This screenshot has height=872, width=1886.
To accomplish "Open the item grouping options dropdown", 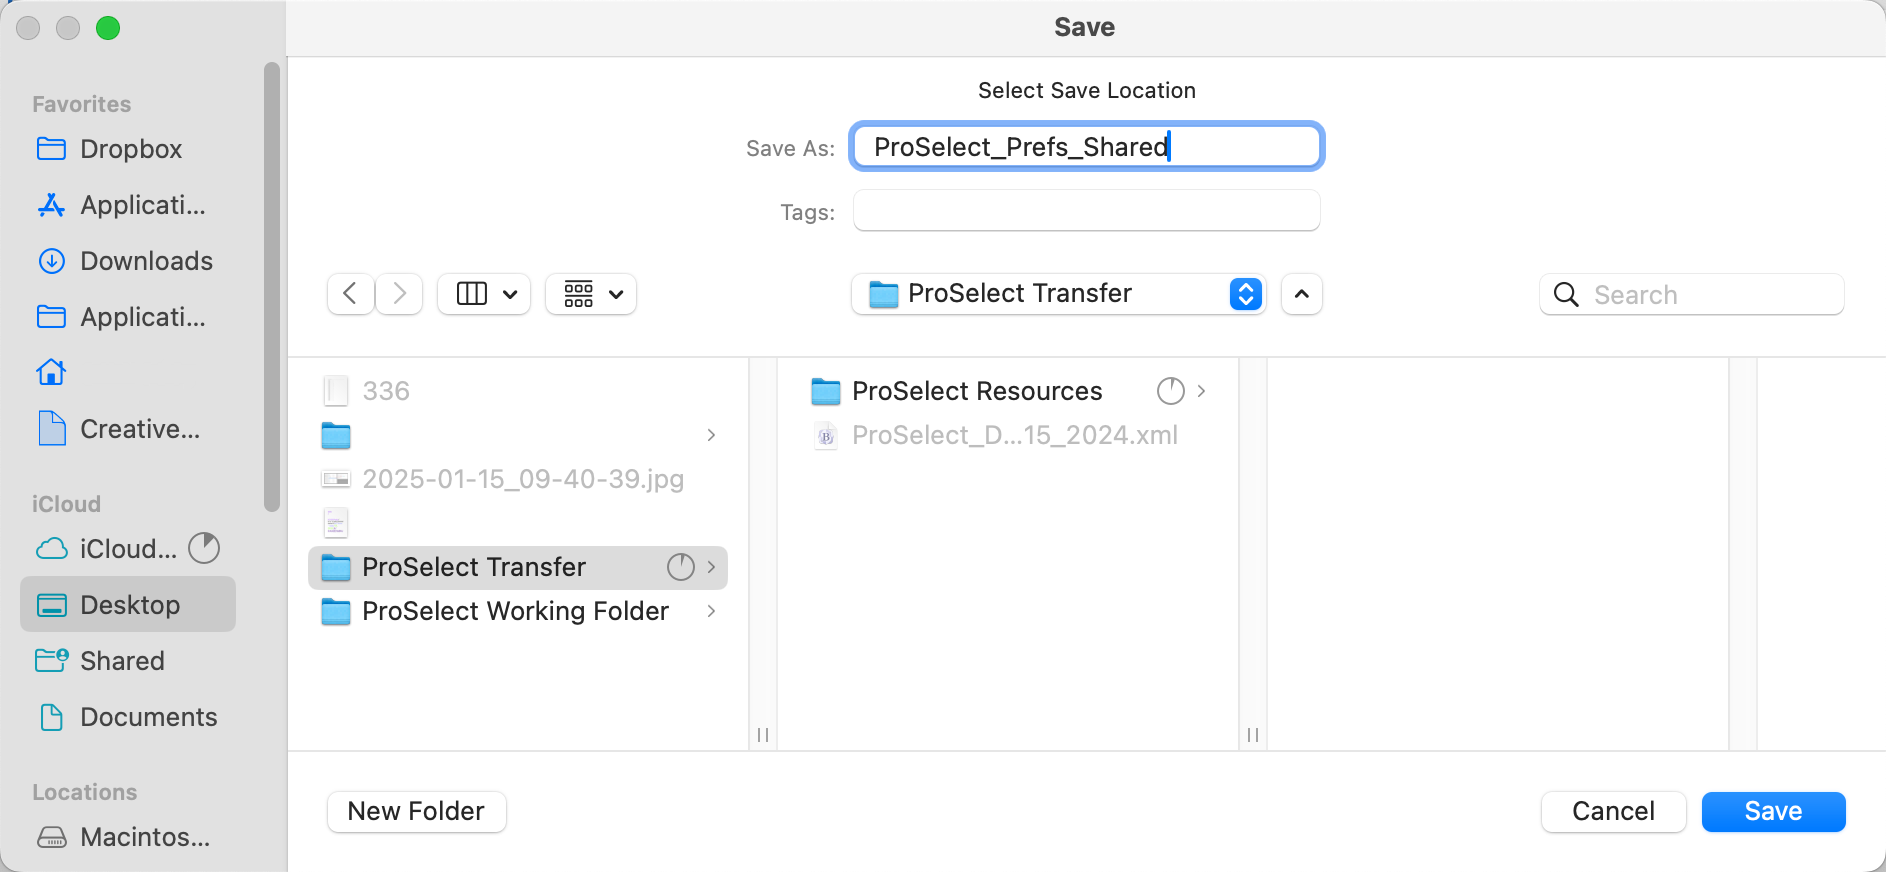I will (591, 294).
